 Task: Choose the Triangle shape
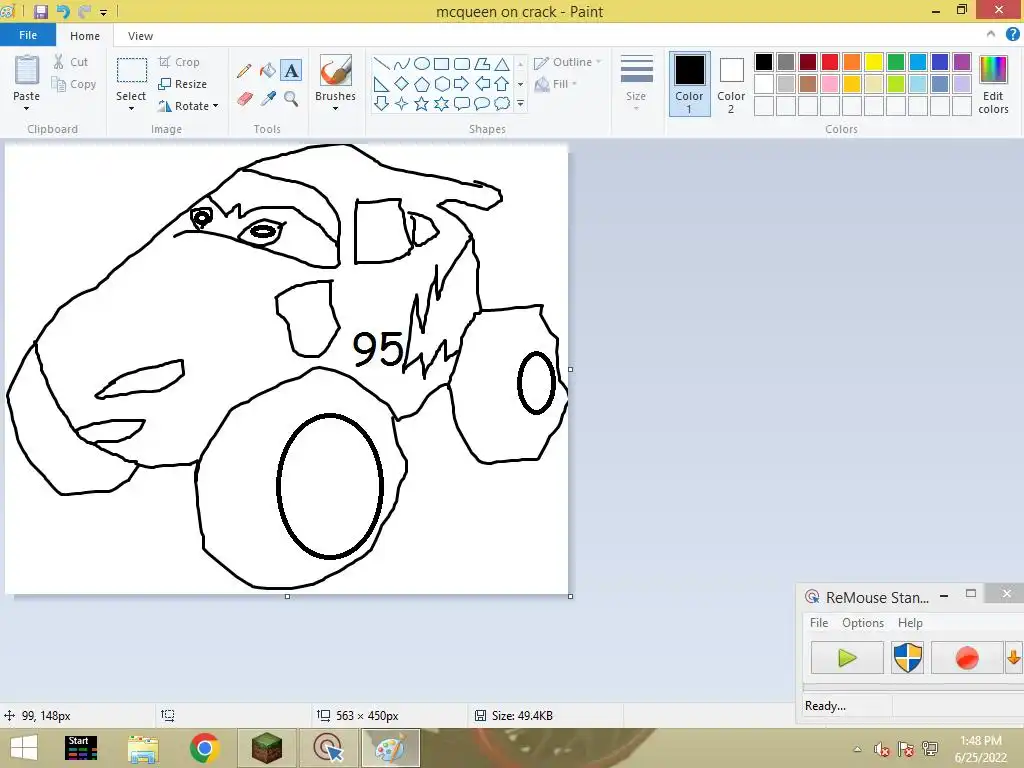tap(502, 63)
